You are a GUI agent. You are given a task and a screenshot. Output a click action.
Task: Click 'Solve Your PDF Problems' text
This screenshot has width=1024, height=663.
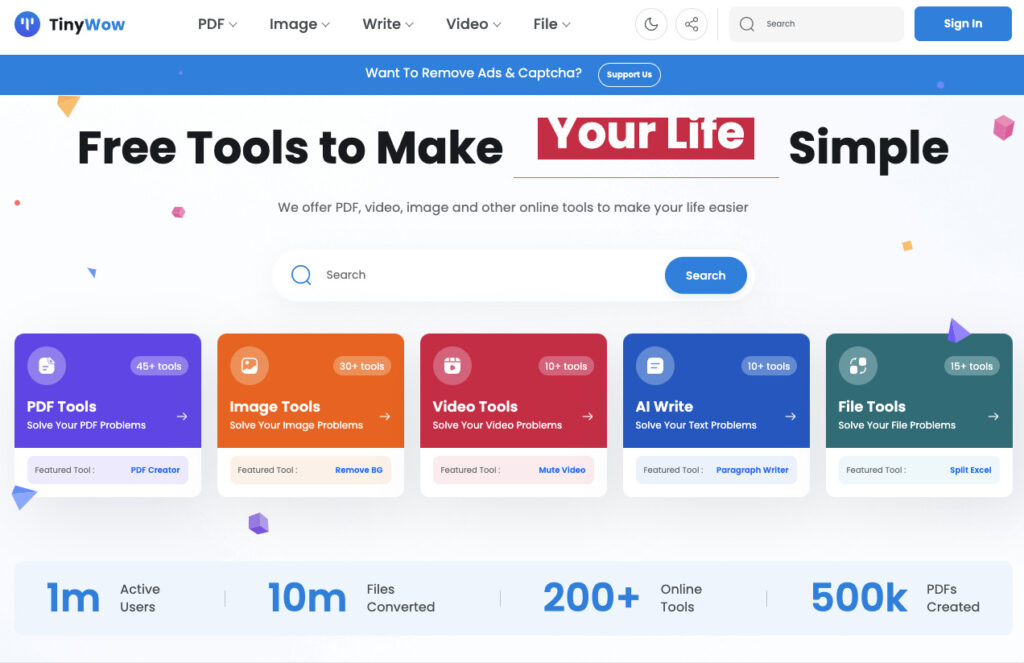coord(86,425)
